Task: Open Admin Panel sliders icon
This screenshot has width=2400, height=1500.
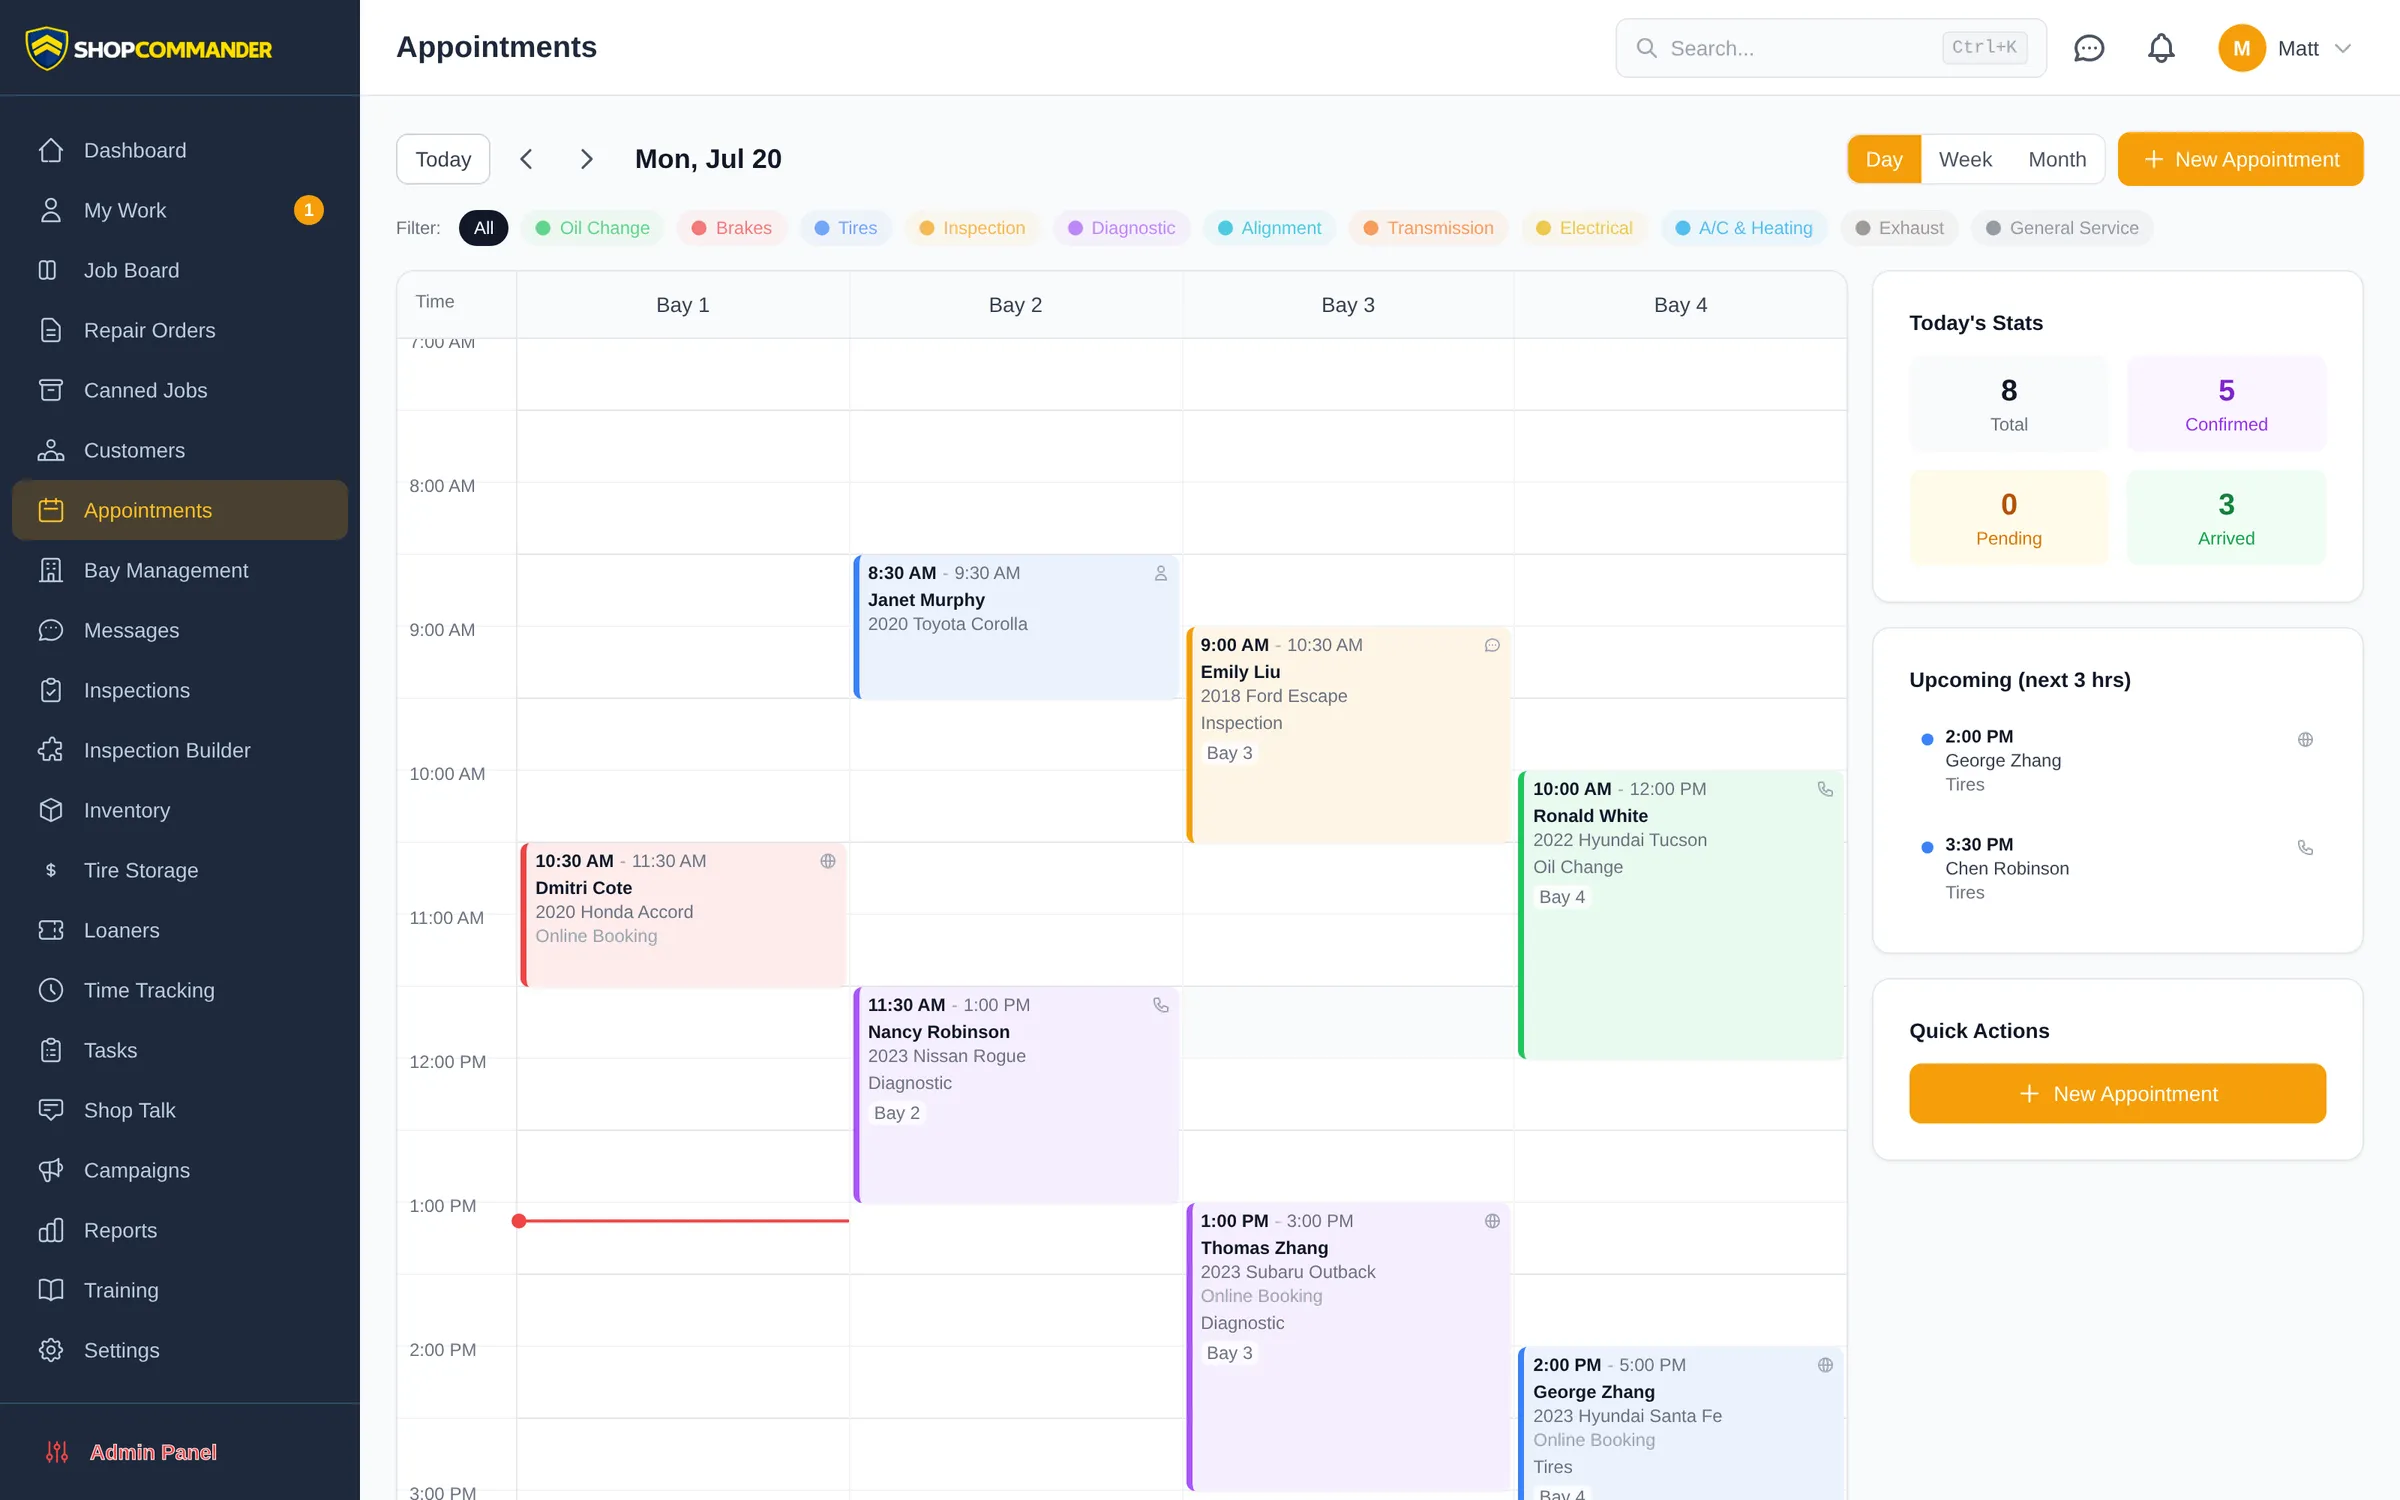Action: coord(57,1452)
